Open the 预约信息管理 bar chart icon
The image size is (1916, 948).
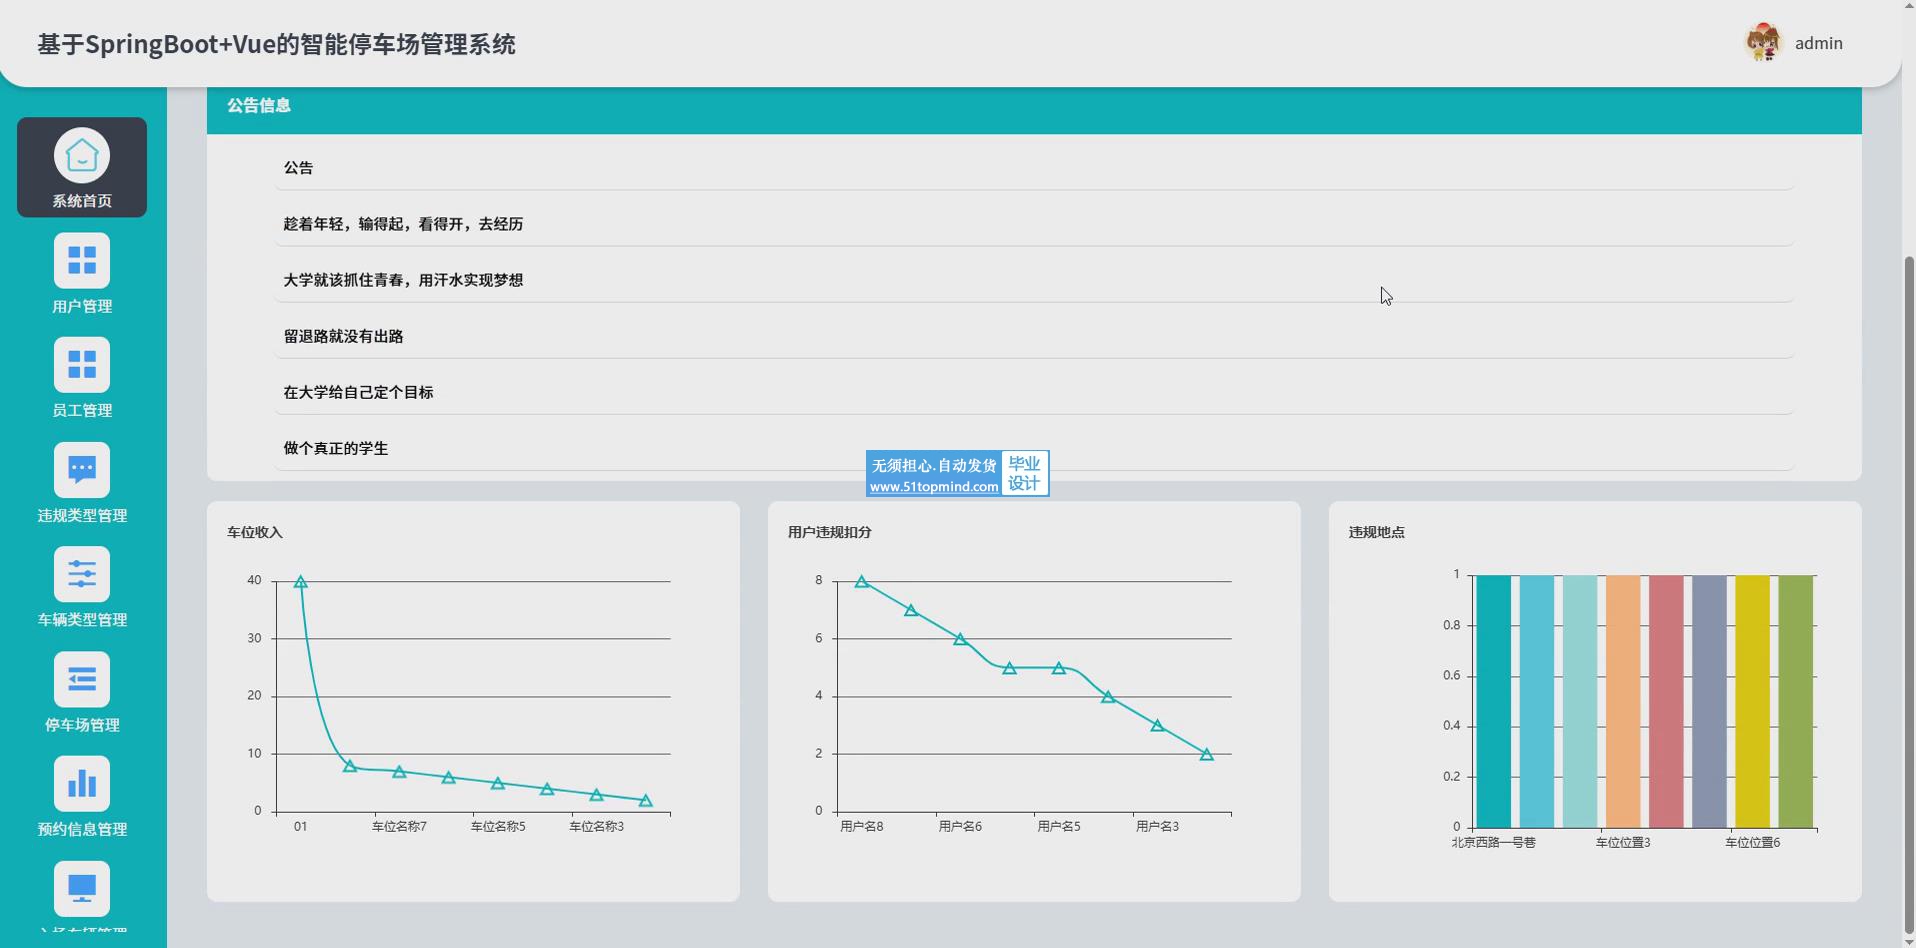[x=82, y=784]
